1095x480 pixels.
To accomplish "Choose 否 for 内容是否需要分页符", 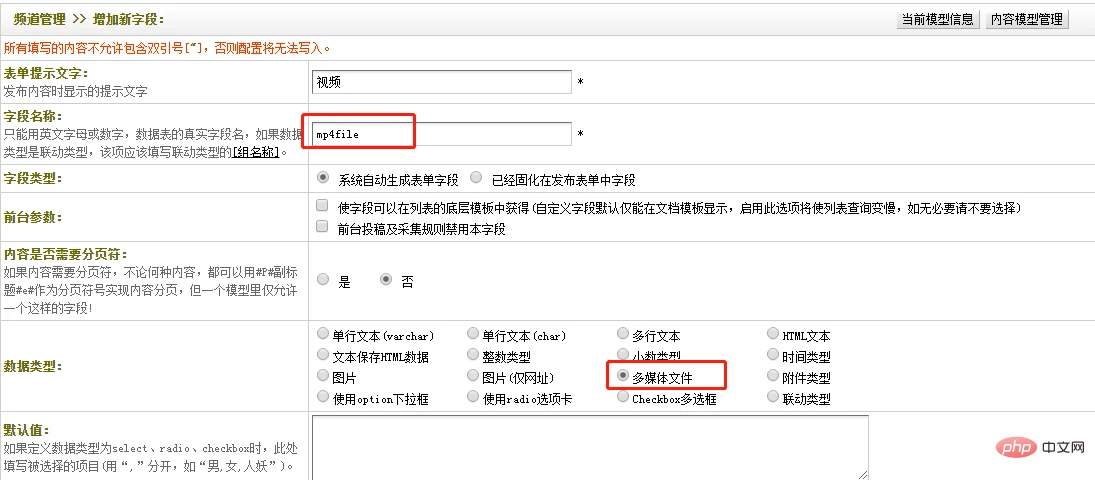I will [x=385, y=279].
